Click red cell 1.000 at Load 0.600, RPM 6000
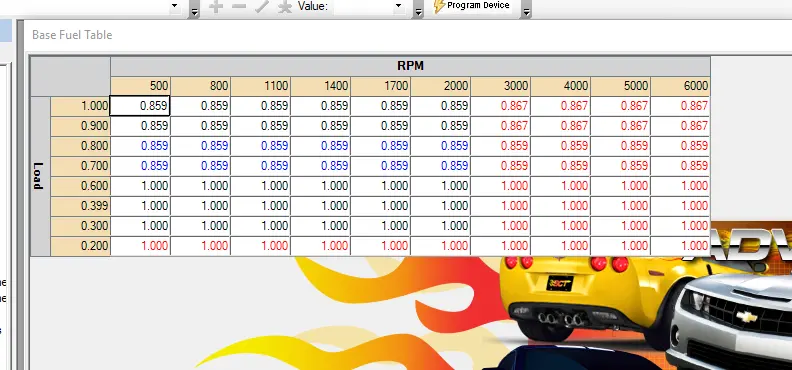This screenshot has width=792, height=370. pos(680,186)
